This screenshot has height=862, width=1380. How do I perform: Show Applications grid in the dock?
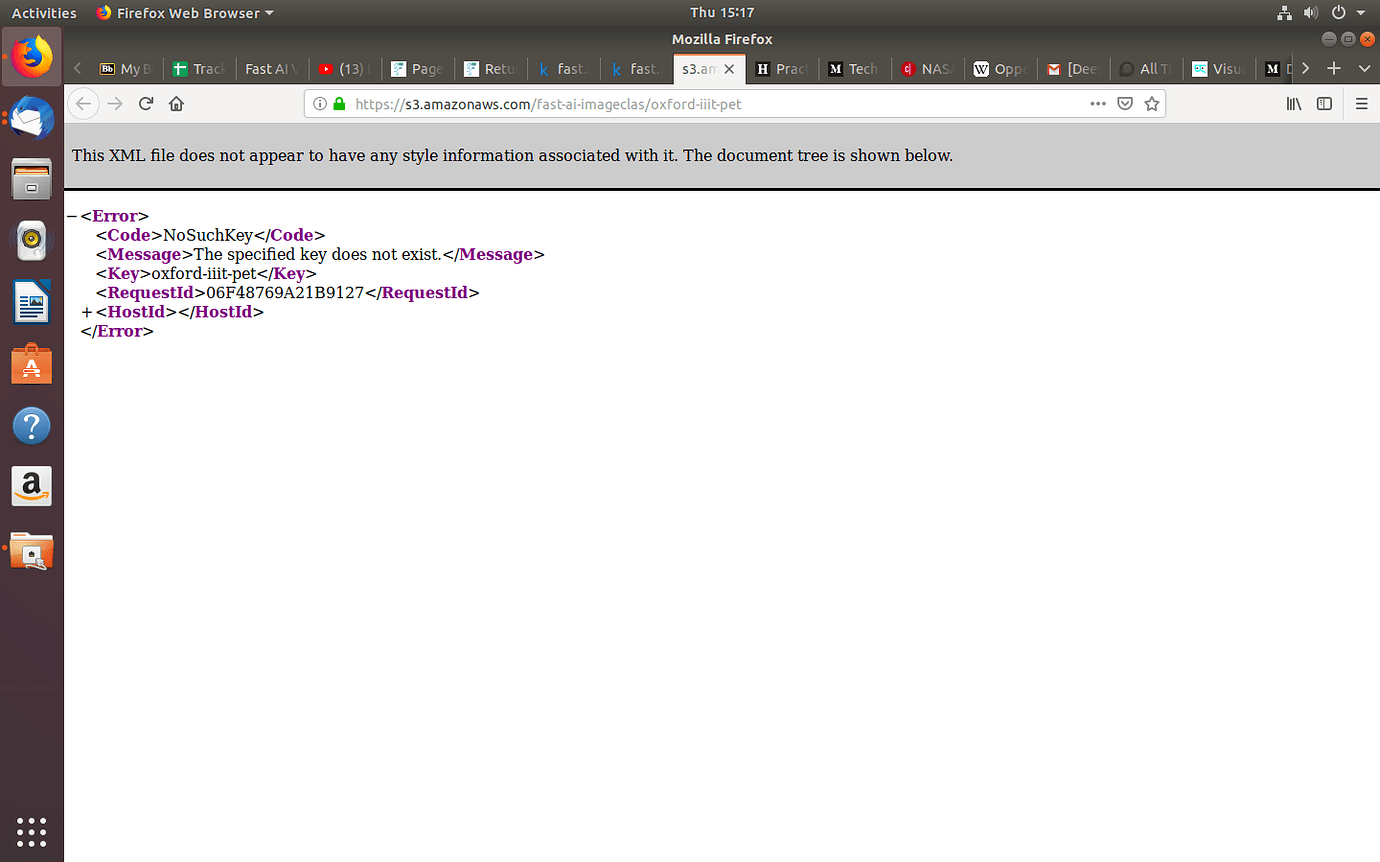[x=31, y=831]
